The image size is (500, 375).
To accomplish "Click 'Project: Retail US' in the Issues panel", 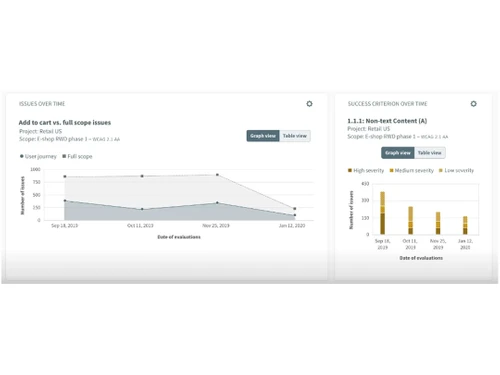I will coord(40,131).
